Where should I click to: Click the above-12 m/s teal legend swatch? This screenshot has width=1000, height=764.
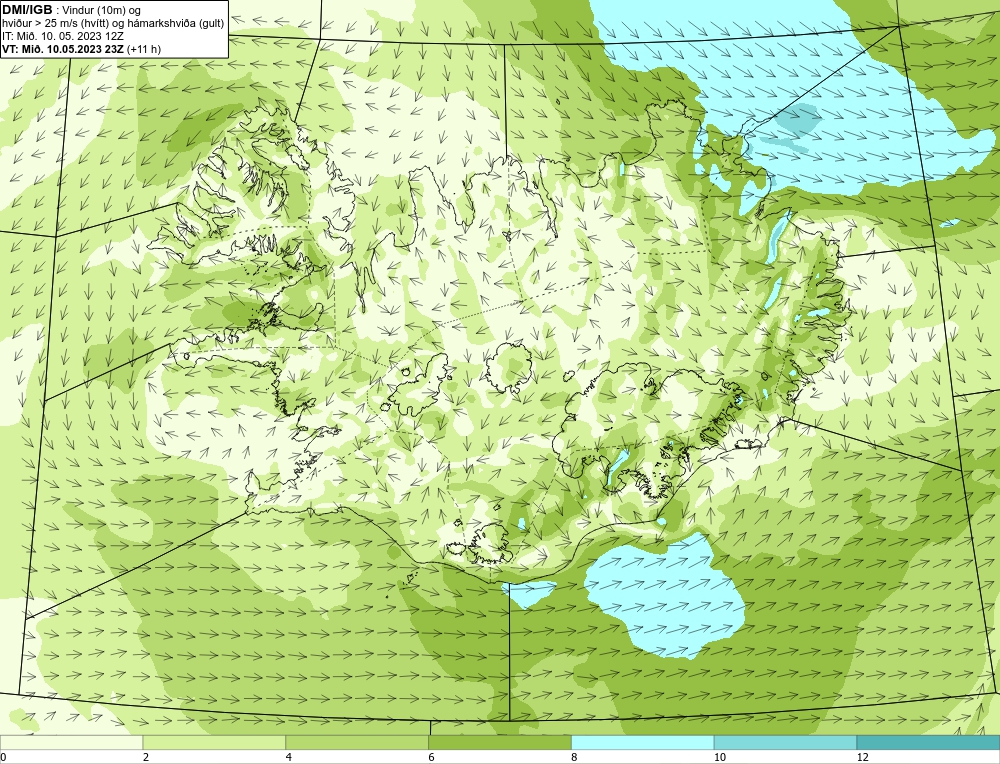929,742
